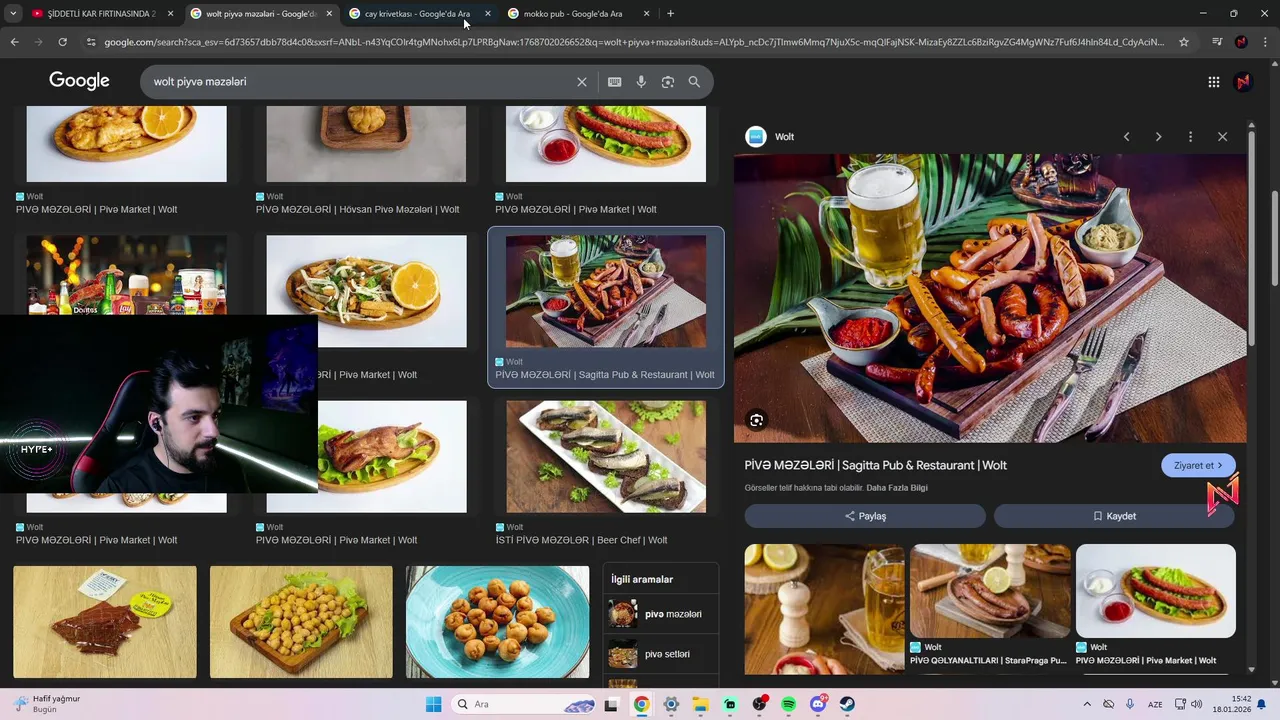Open the Sagitta Pub & Restaurant title link
This screenshot has height=720, width=1280.
[x=875, y=465]
